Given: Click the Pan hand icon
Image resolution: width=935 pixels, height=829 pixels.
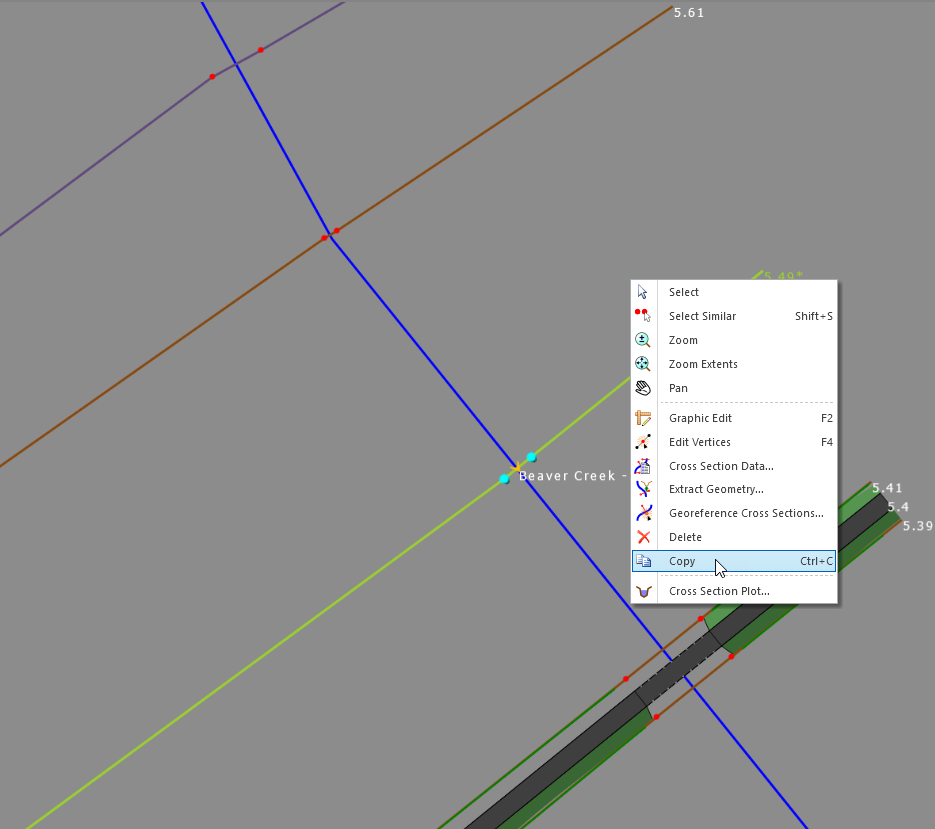Looking at the screenshot, I should (x=643, y=388).
